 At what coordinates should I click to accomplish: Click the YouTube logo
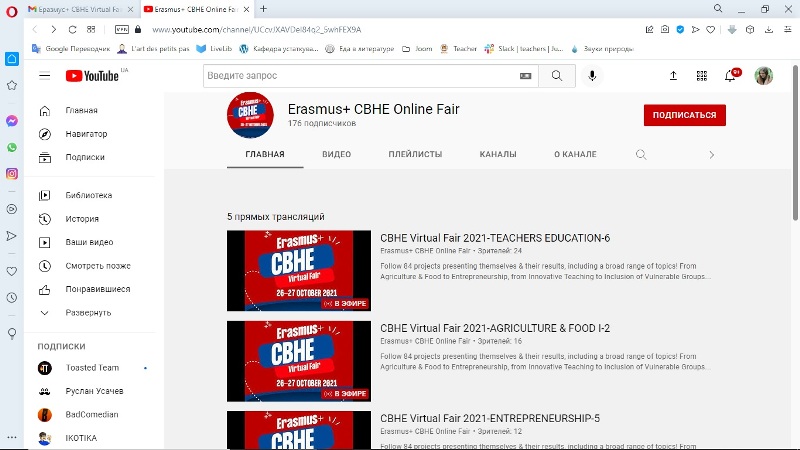(92, 76)
